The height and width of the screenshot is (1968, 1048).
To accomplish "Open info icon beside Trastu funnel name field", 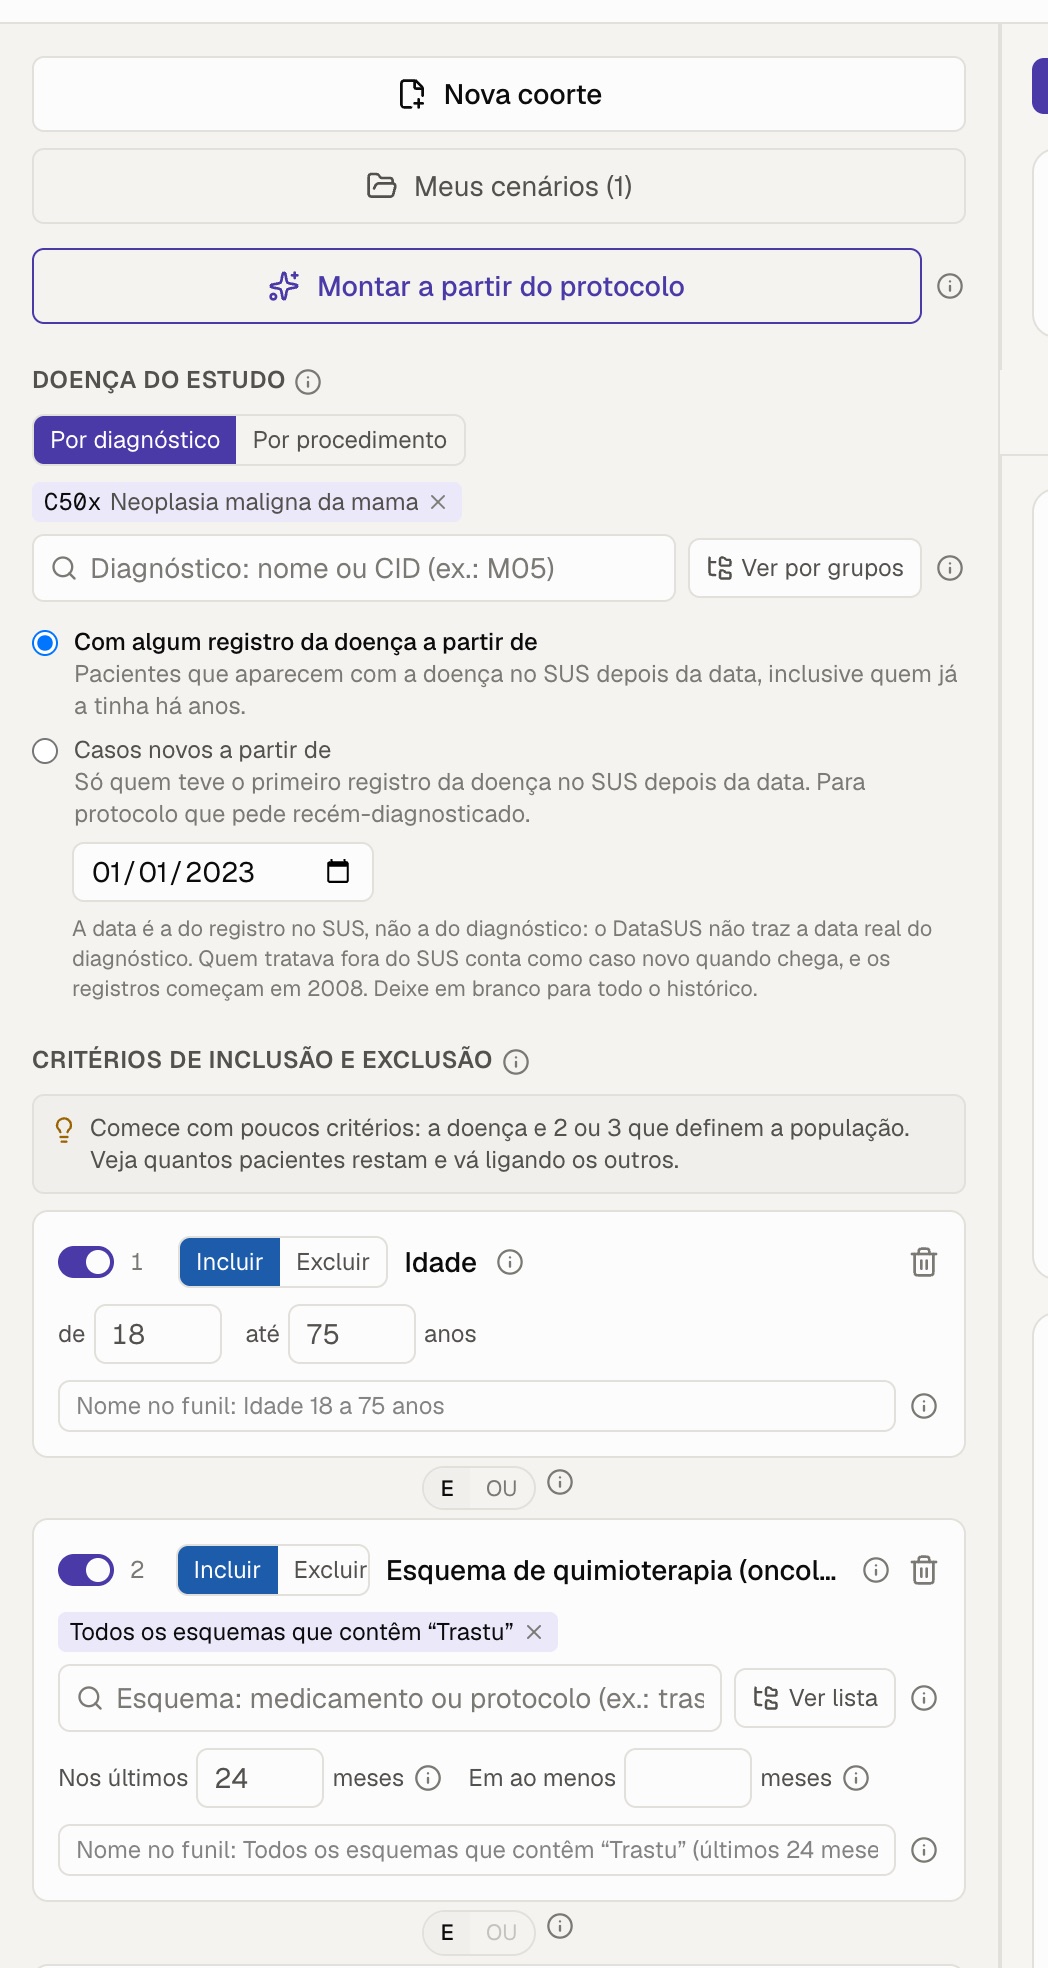I will (924, 1850).
